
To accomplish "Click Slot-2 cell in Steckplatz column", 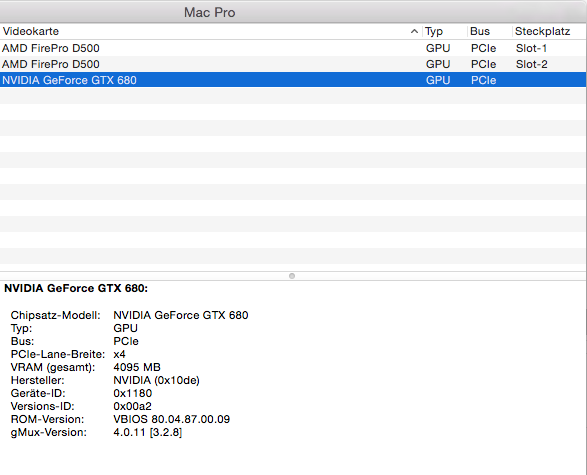I will coord(532,64).
